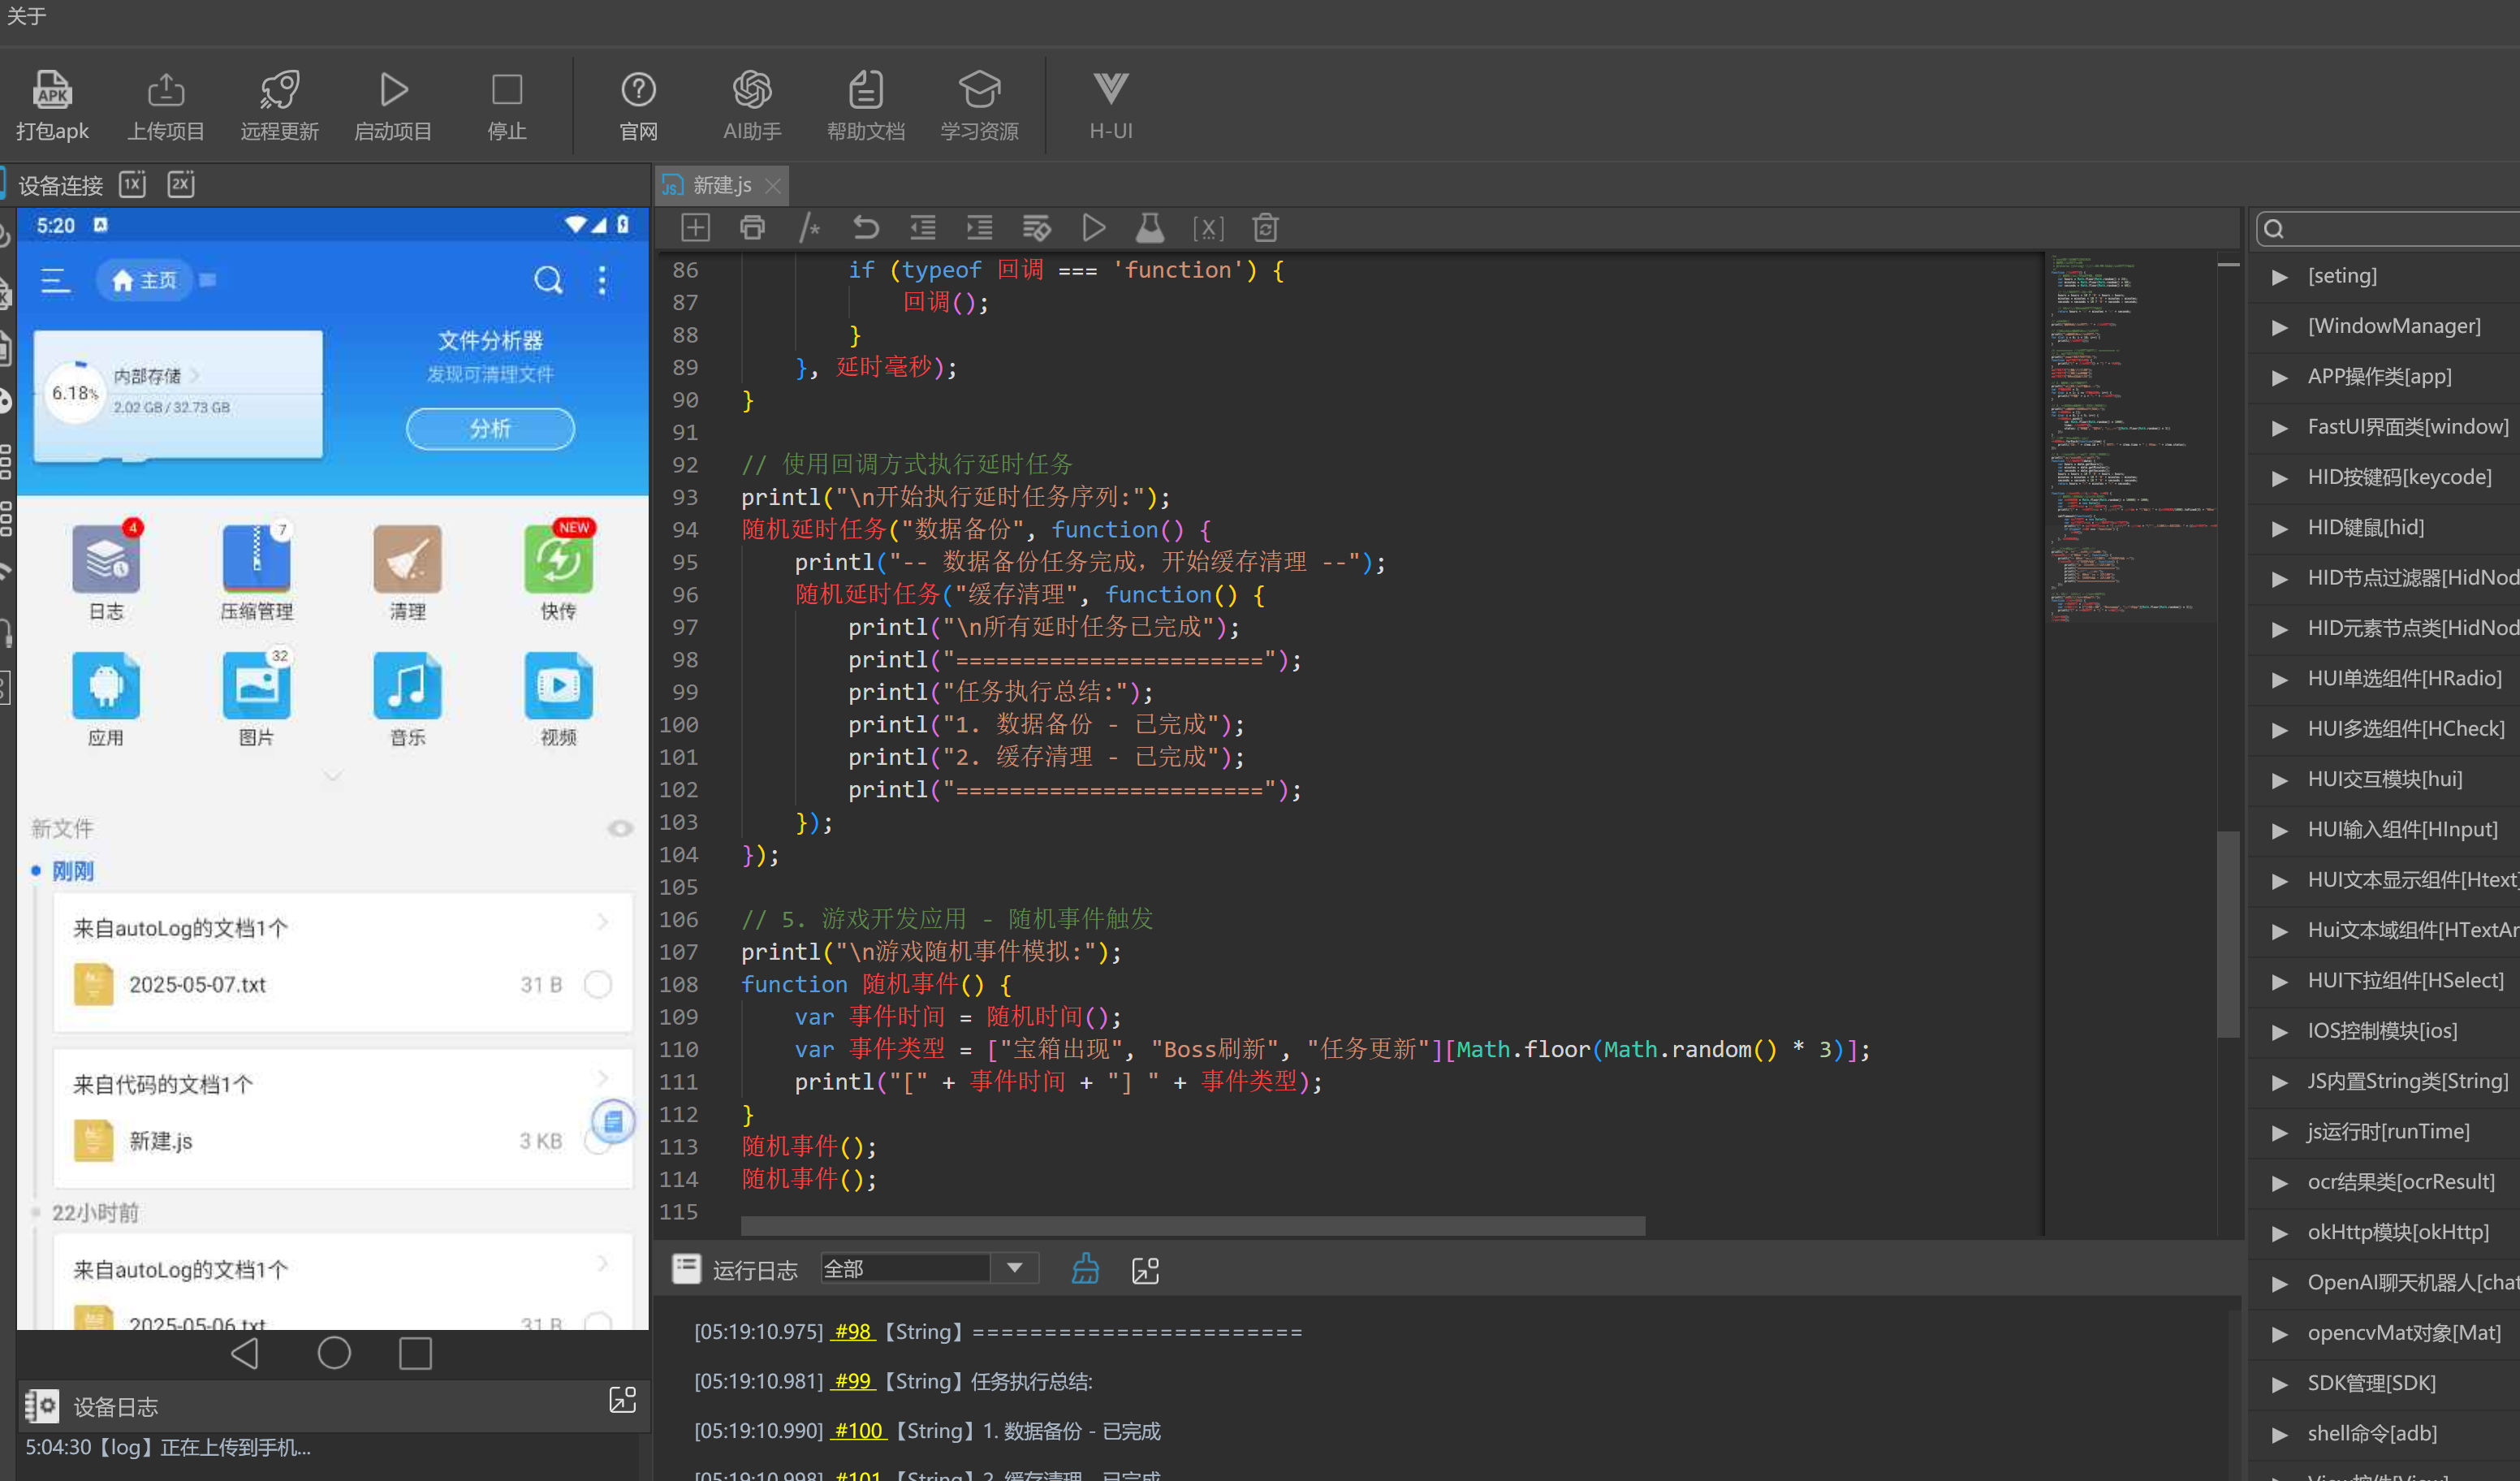Image resolution: width=2520 pixels, height=1481 pixels.
Task: Expand FastUI界面类[window] node
Action: pos(2280,428)
